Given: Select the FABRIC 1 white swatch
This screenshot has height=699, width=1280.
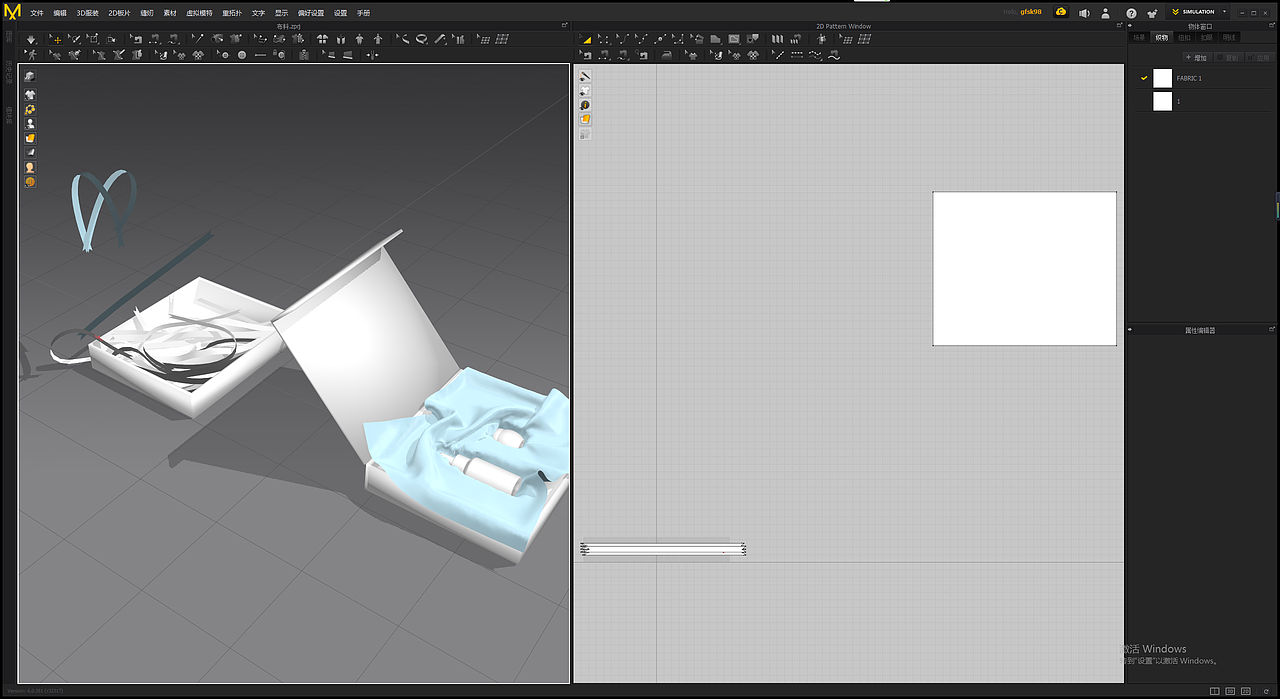Looking at the screenshot, I should pos(1162,78).
